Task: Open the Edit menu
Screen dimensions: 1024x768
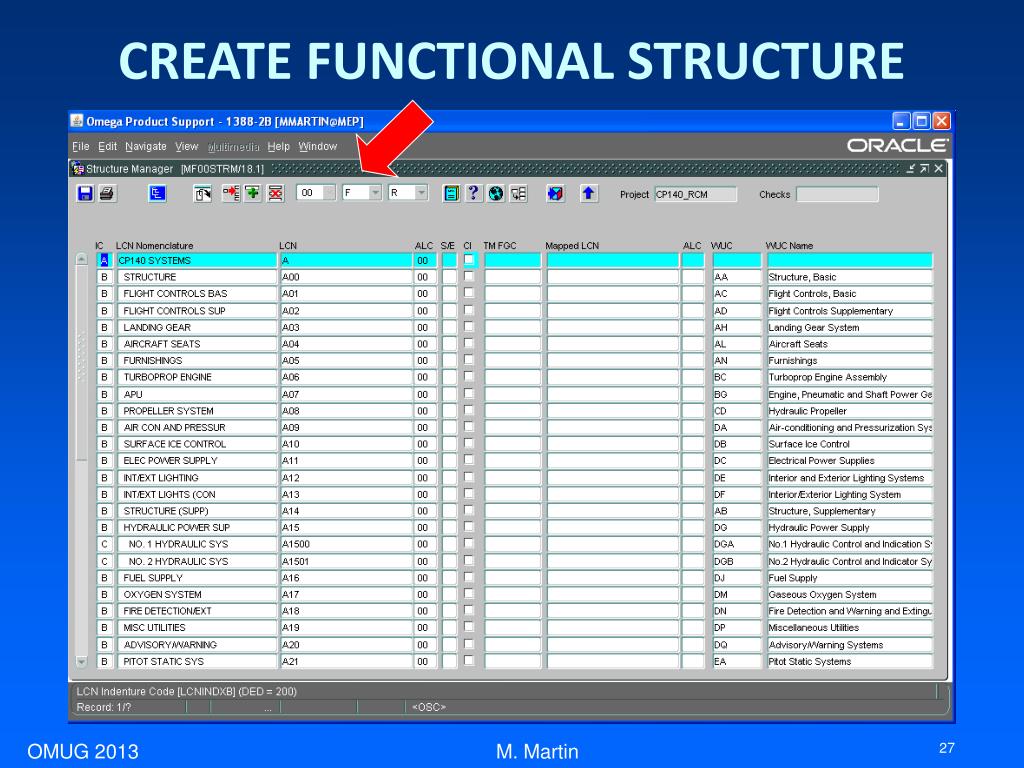Action: click(107, 146)
